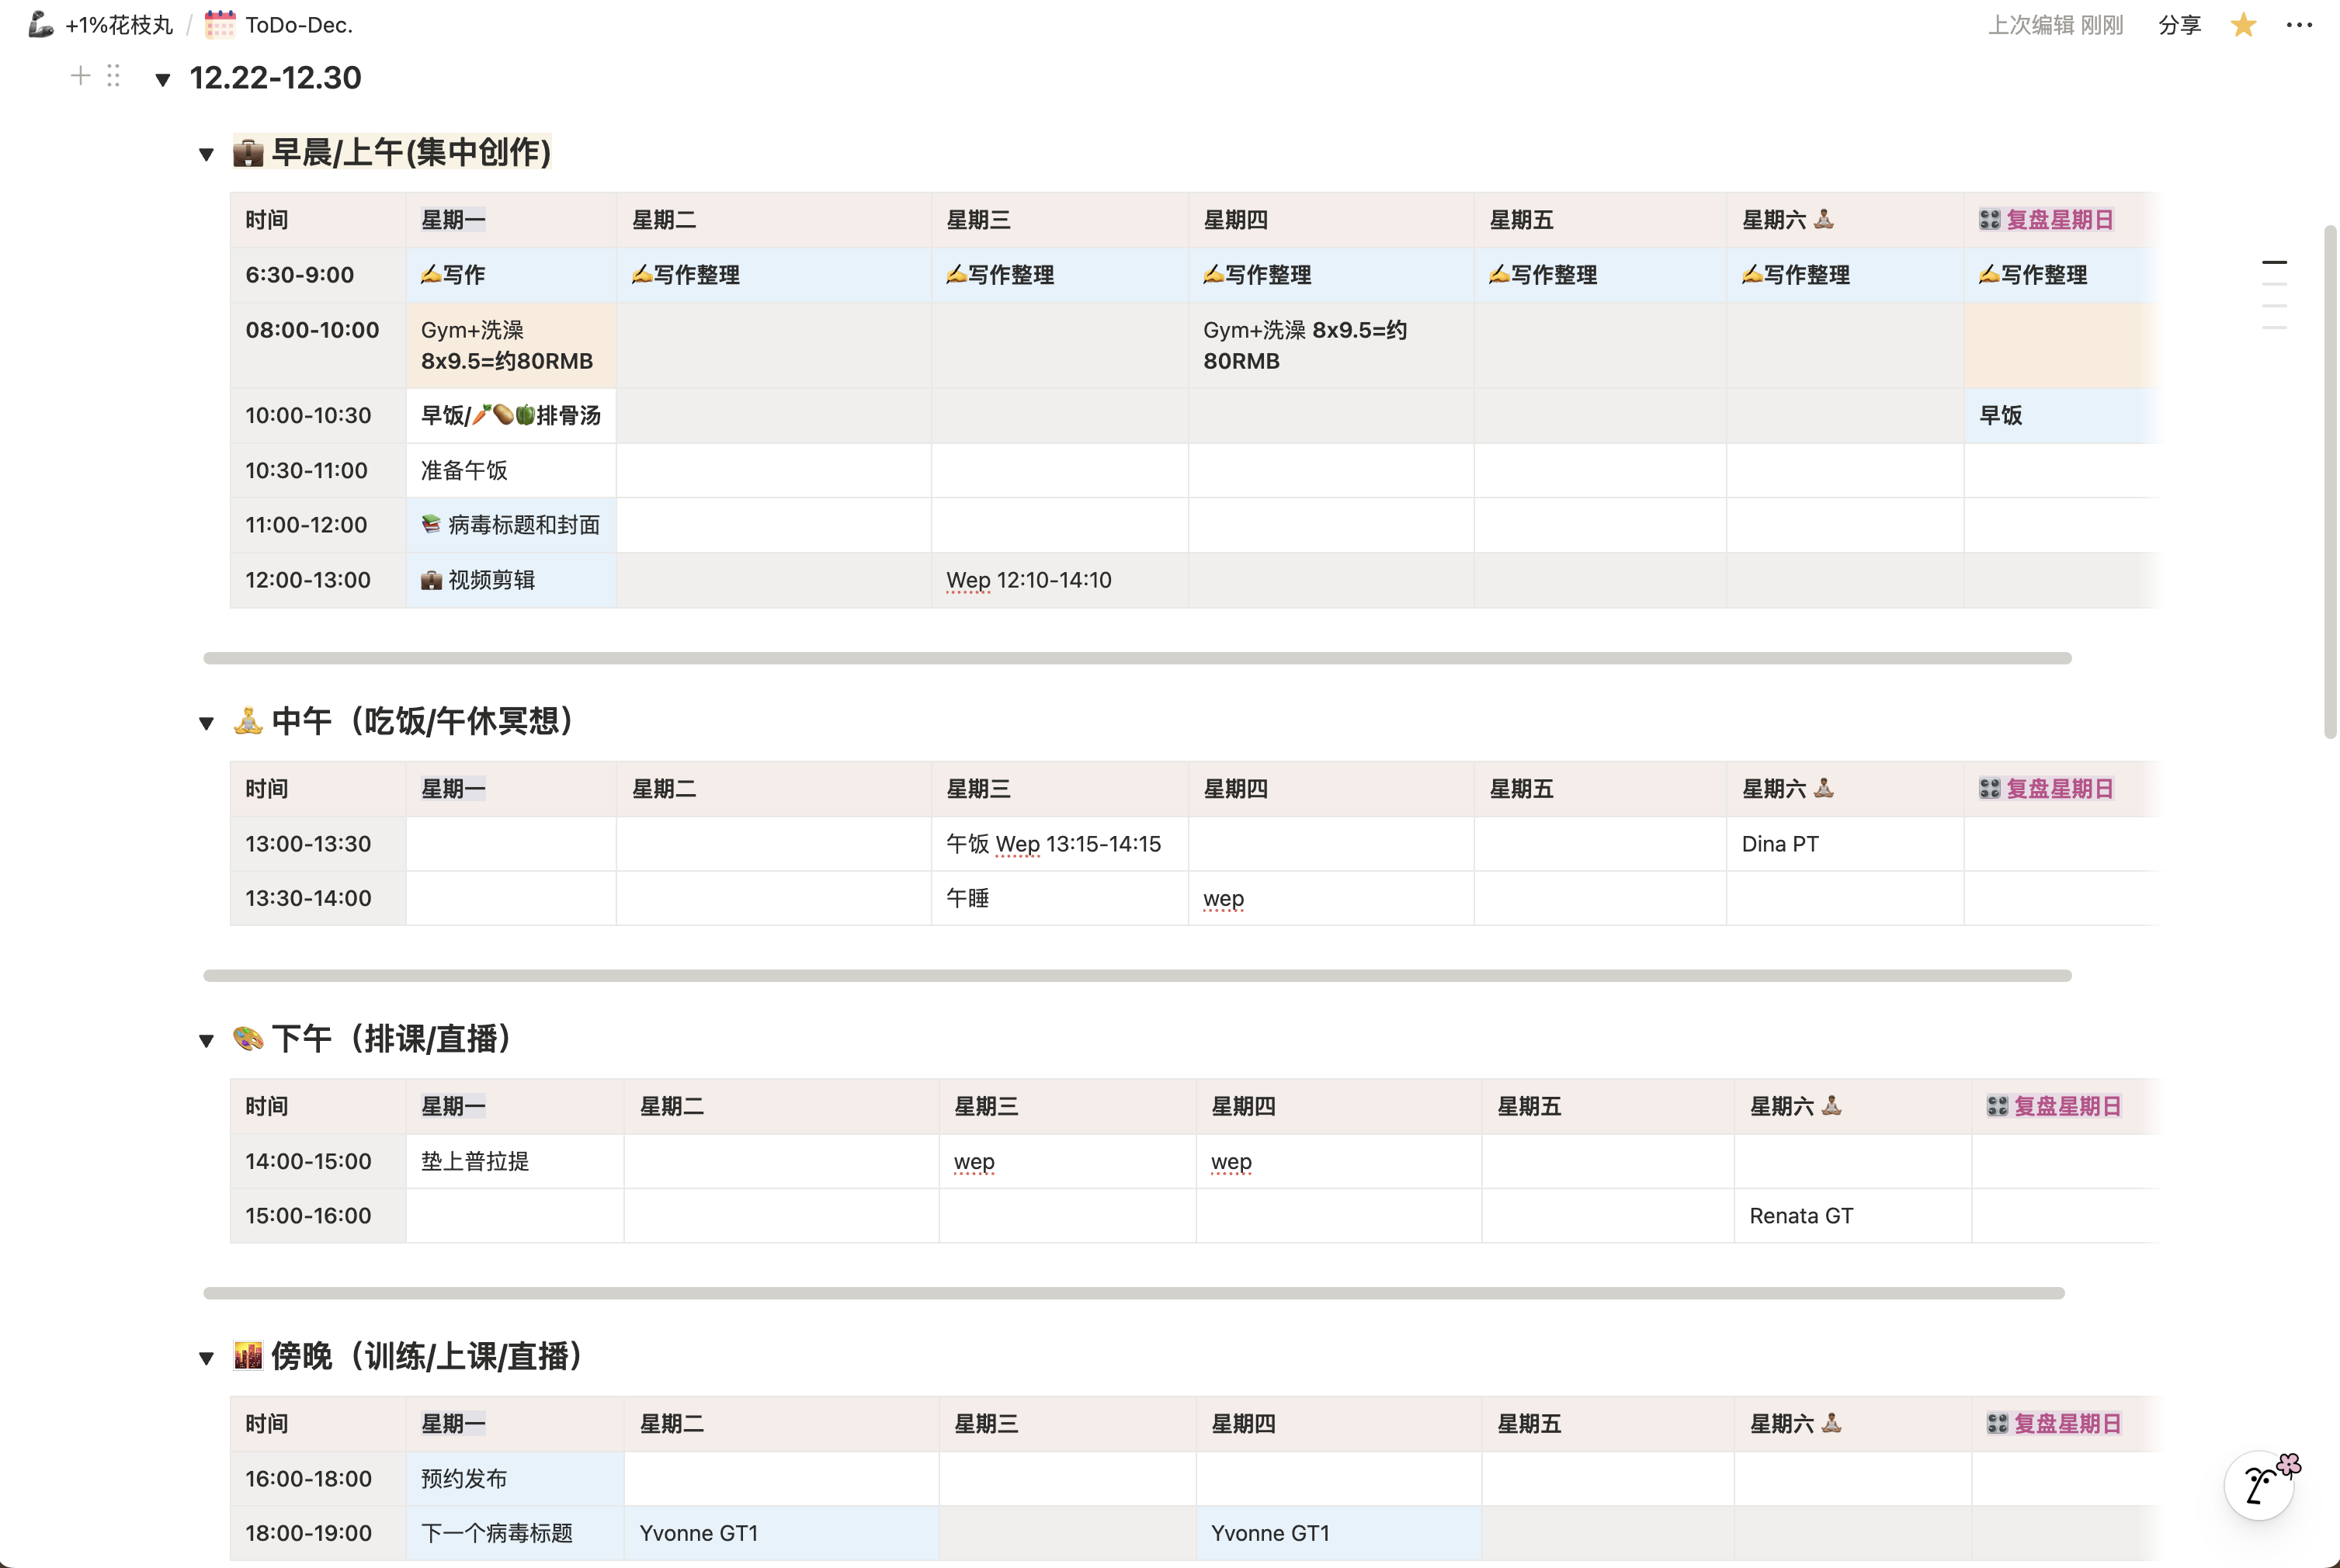Screen dimensions: 2340x1568
Task: Open the three-dot page options menu
Action: point(2299,25)
